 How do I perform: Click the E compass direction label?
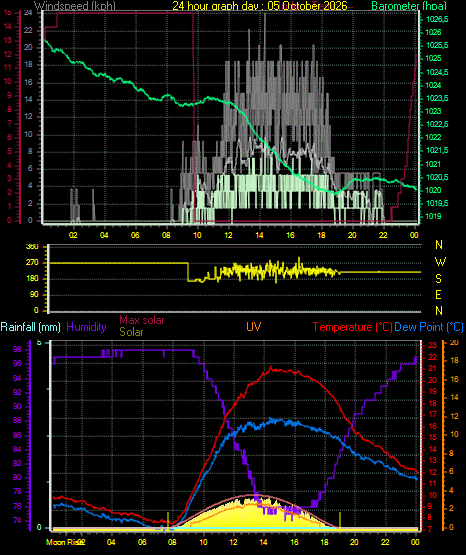point(438,294)
